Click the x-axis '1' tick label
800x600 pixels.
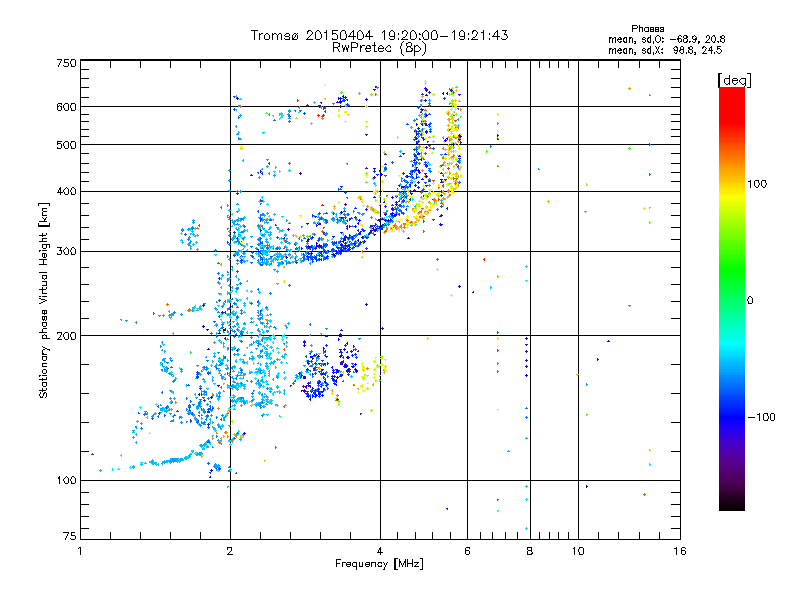(80, 551)
